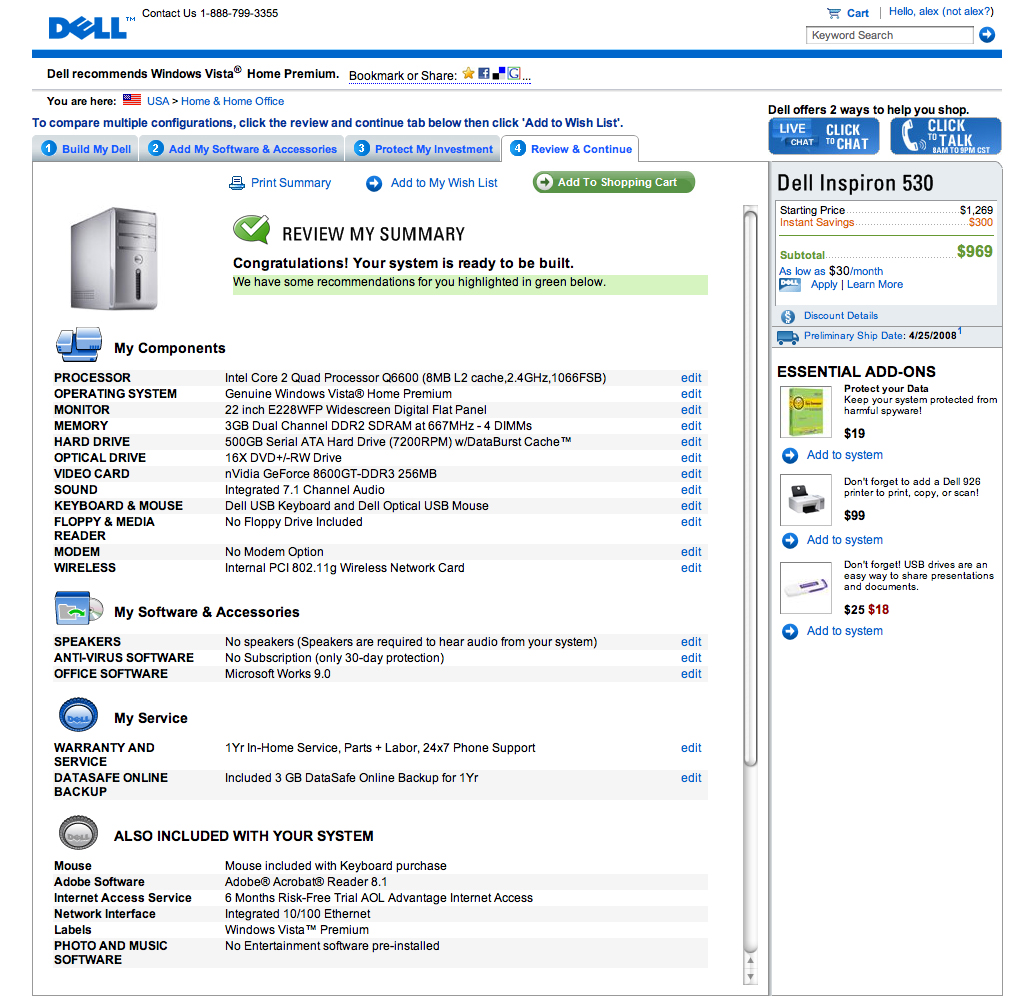Click the shipping truck icon

pos(787,337)
